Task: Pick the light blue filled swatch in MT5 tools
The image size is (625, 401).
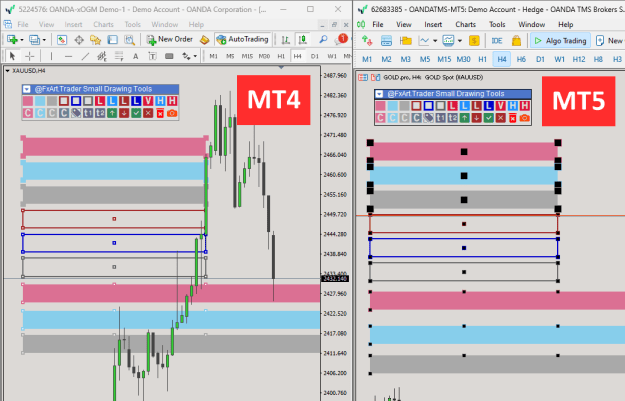Action: (393, 106)
